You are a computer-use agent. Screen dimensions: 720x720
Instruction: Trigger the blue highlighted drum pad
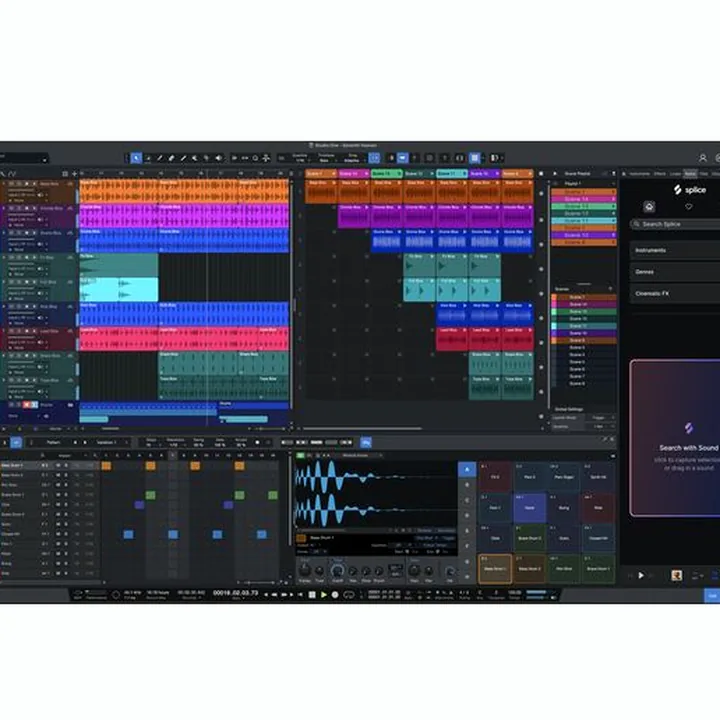click(x=529, y=508)
